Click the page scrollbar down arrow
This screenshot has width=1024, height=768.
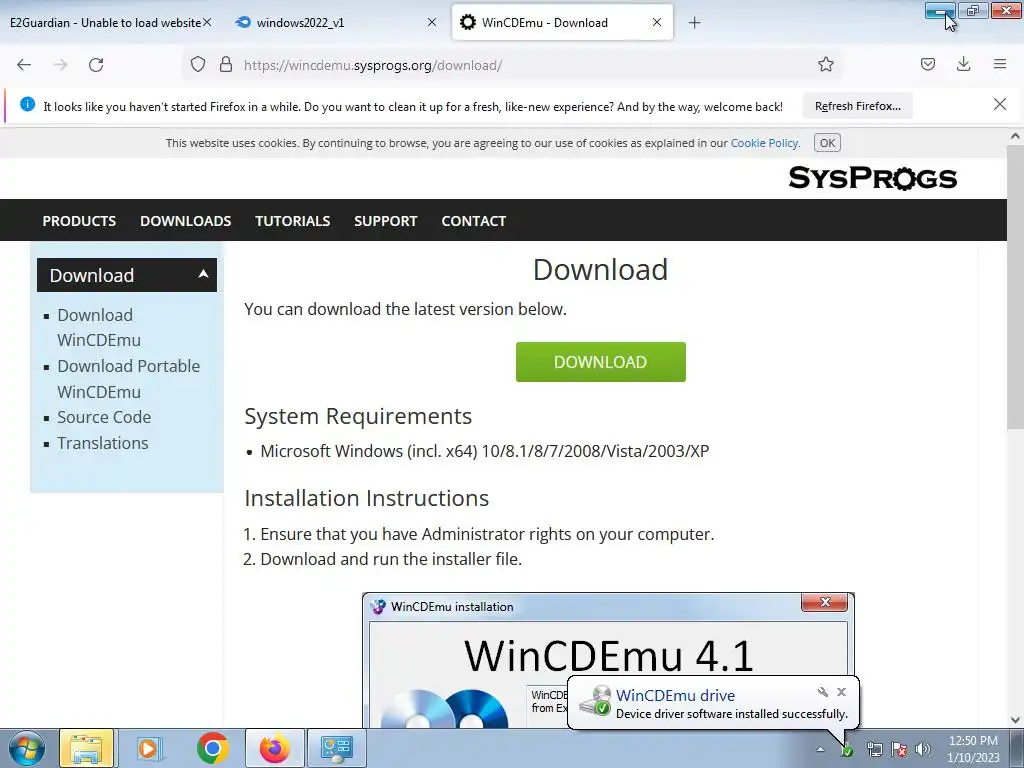click(1015, 720)
